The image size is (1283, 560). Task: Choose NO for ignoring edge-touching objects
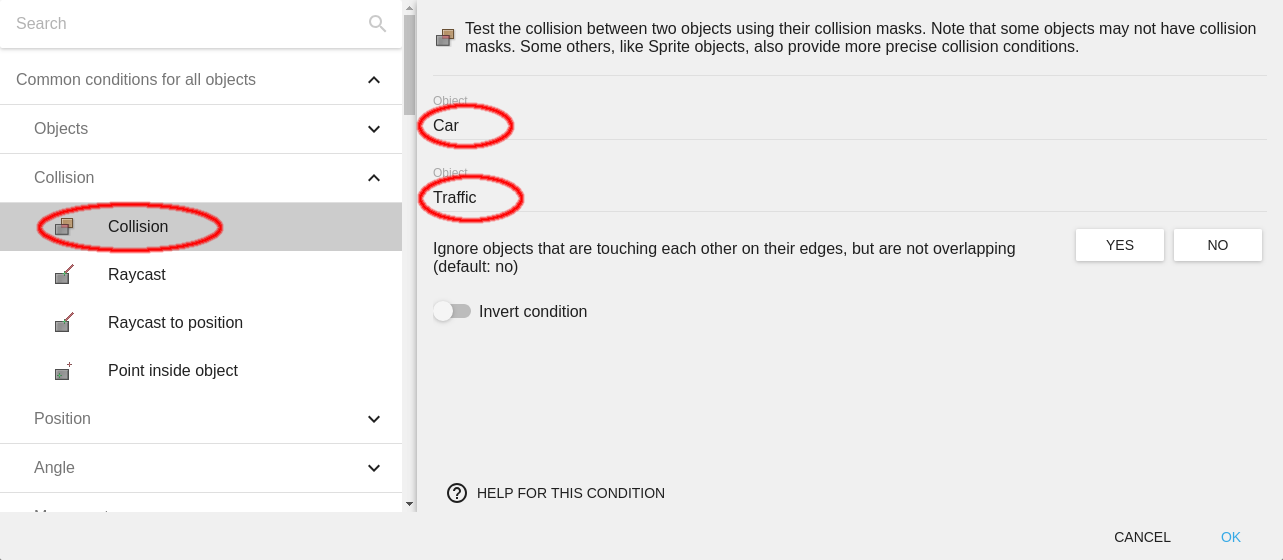coord(1217,245)
